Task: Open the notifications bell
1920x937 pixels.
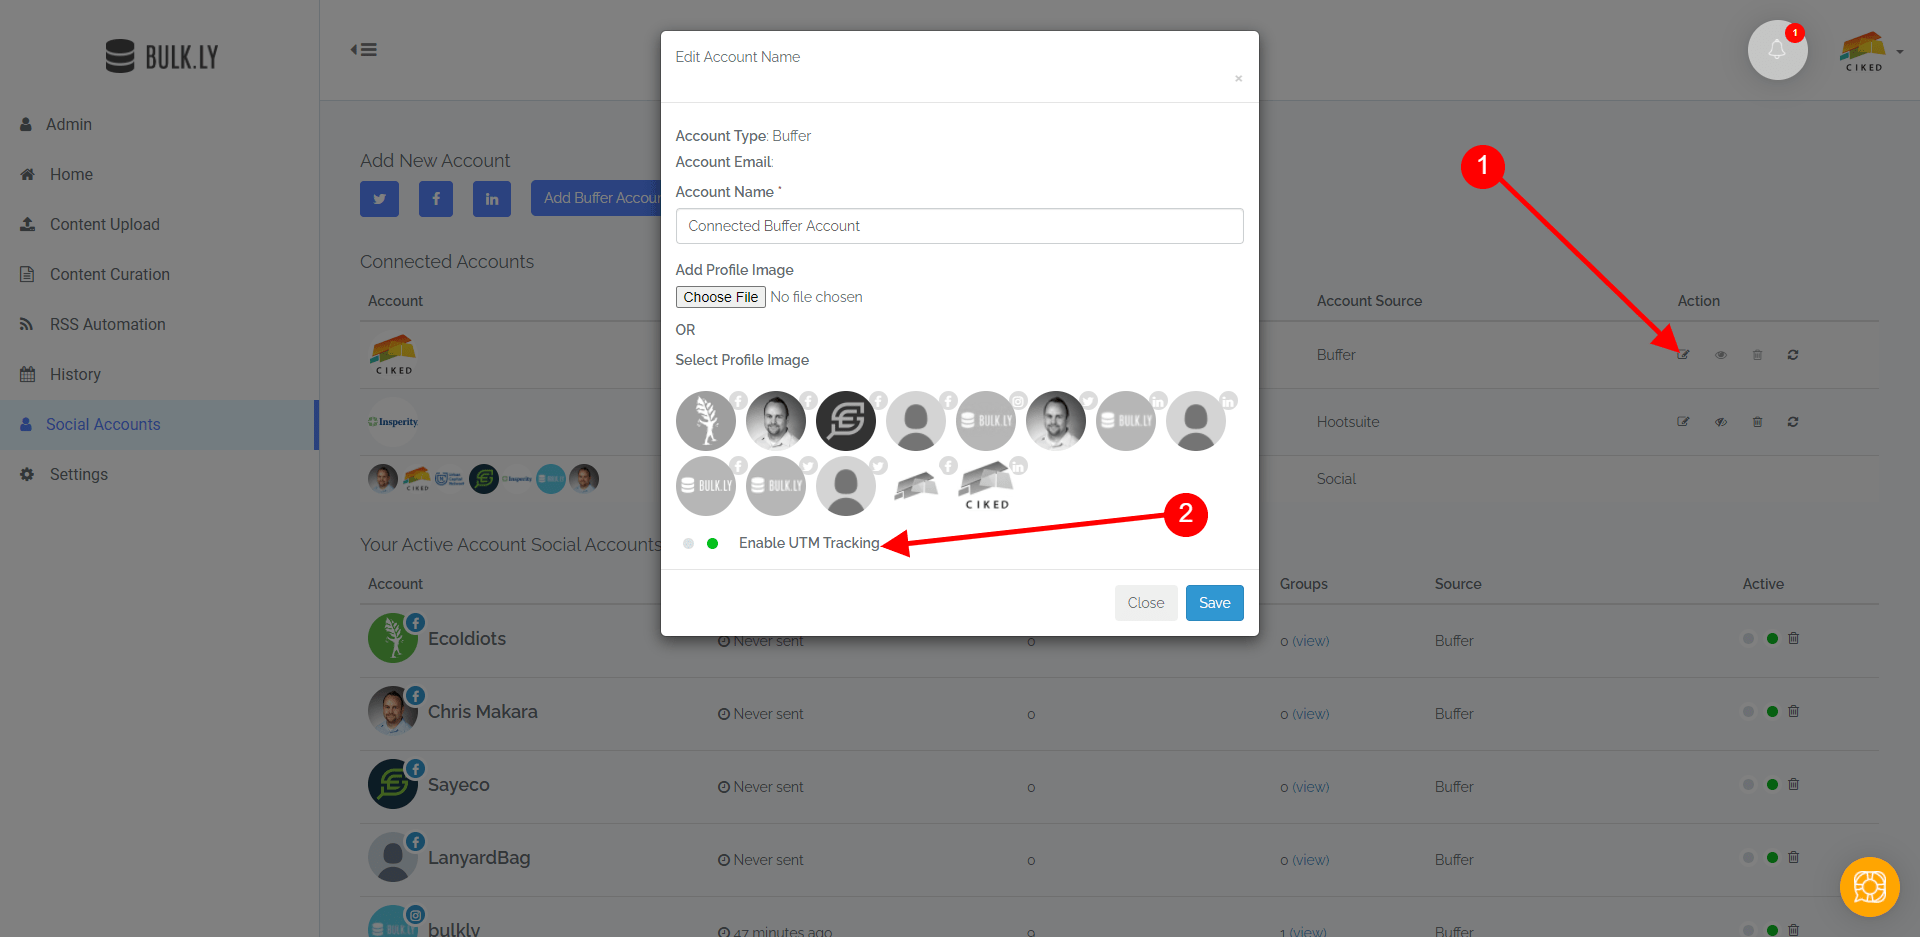Action: [1777, 50]
